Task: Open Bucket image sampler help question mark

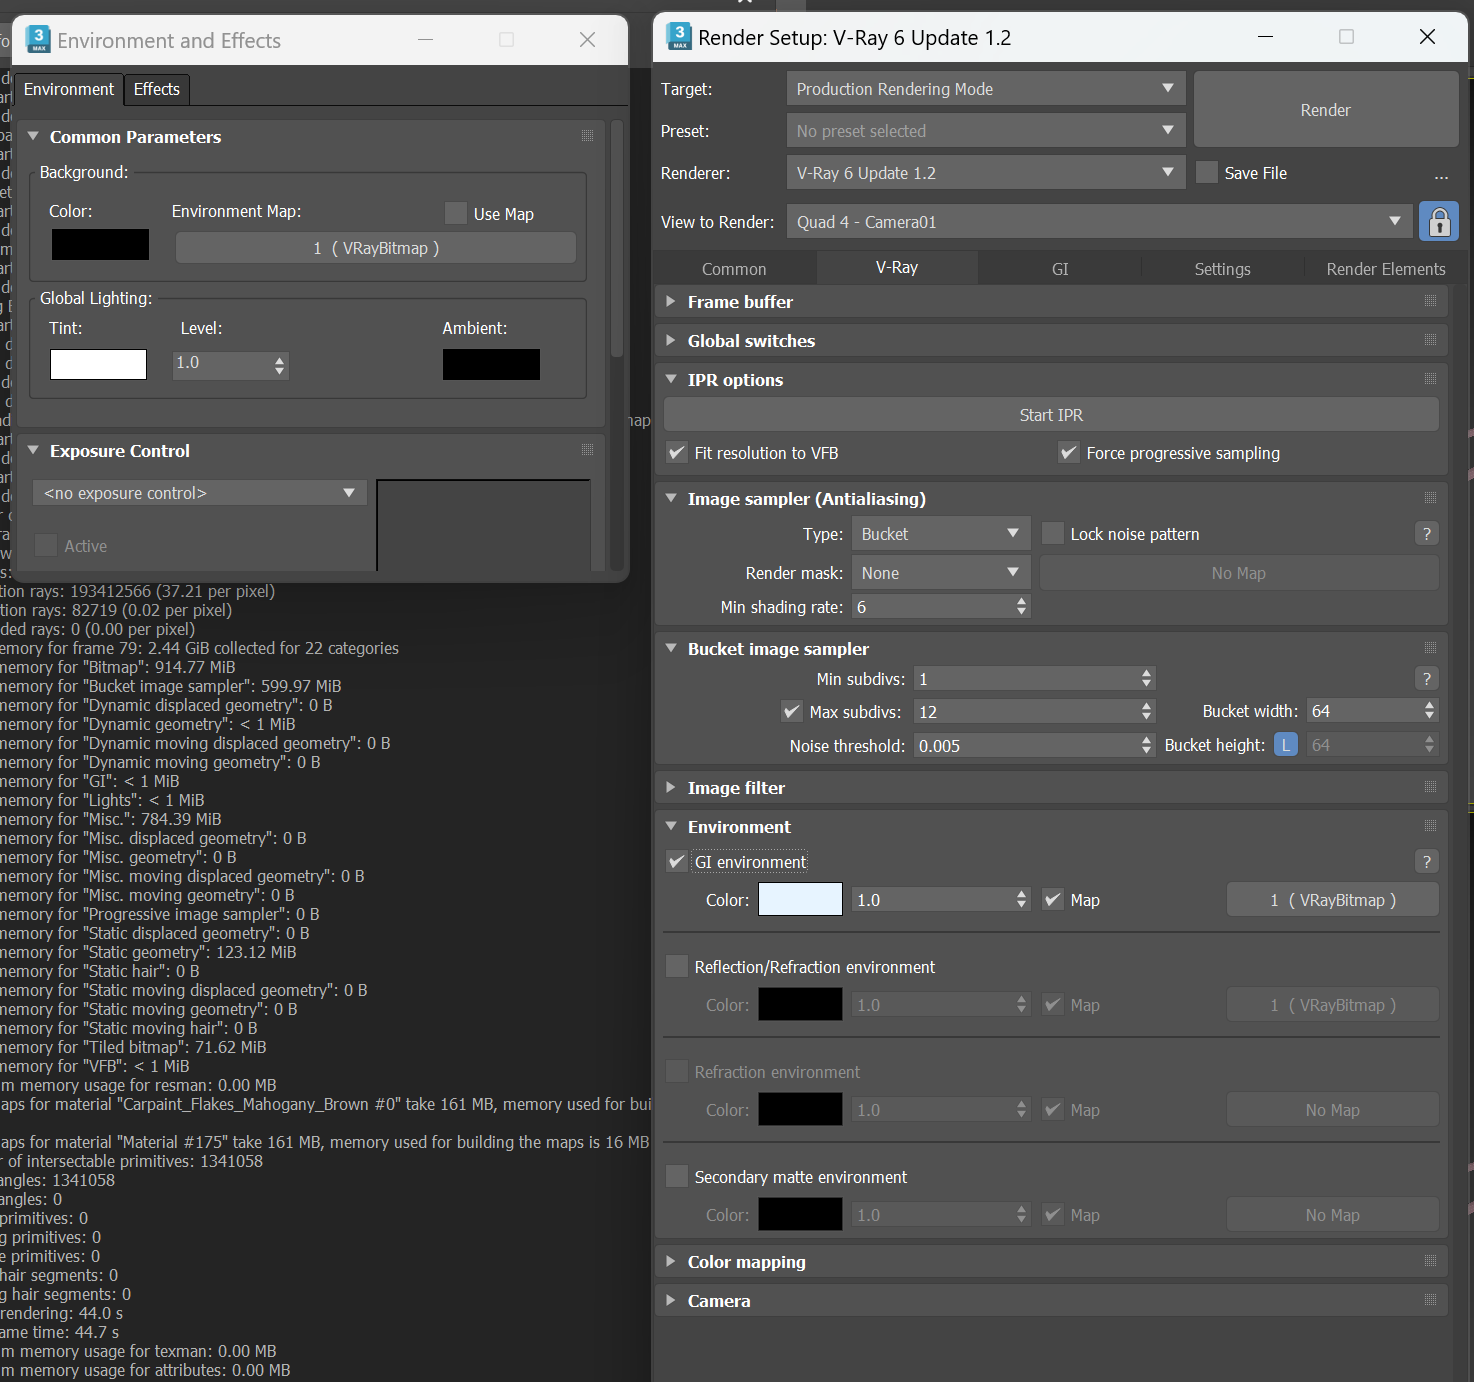Action: (x=1427, y=678)
